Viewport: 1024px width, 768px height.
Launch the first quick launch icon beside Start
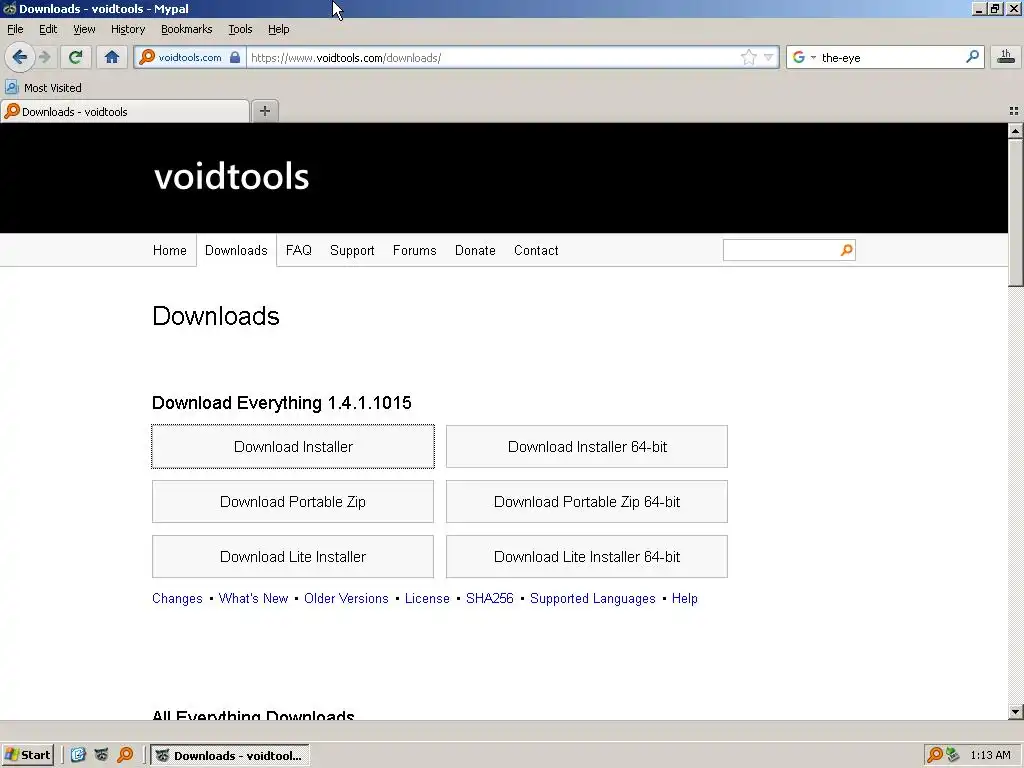[78, 755]
